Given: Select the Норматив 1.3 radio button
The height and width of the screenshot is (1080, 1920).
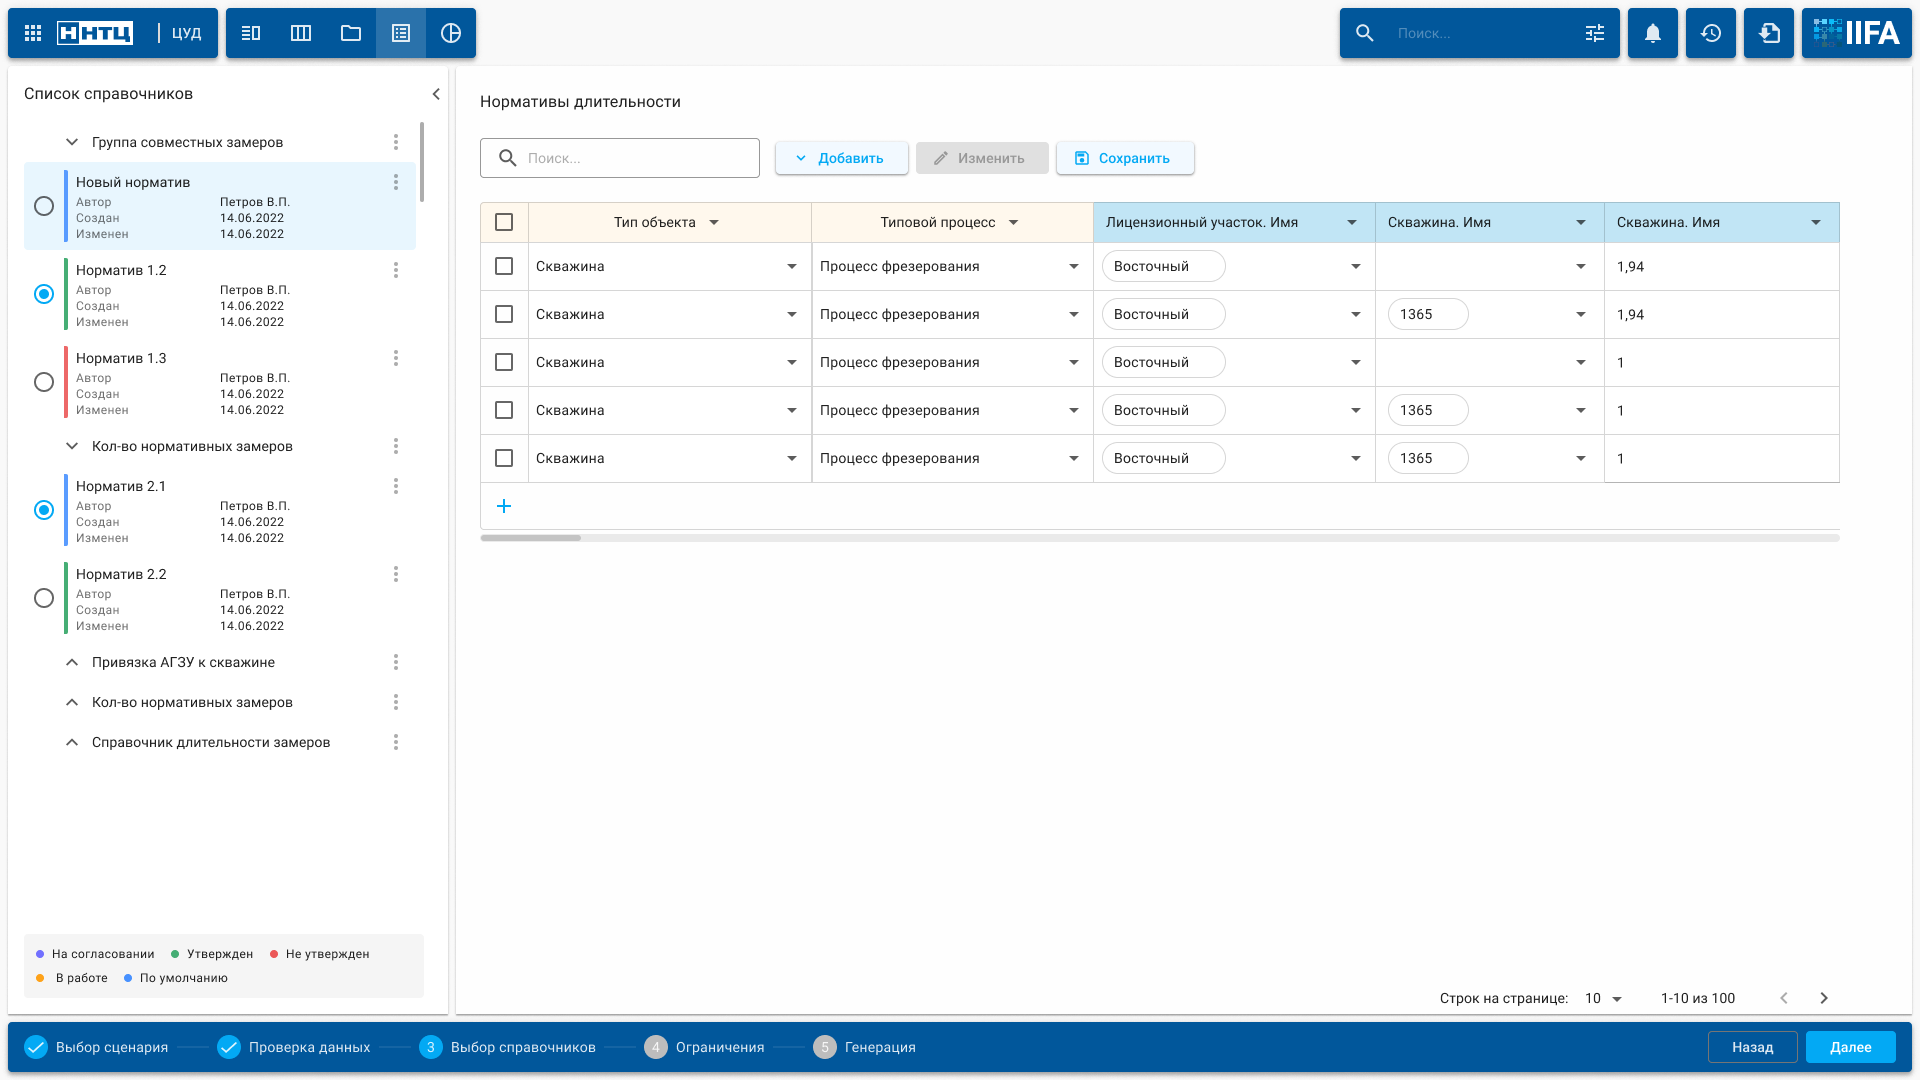Looking at the screenshot, I should [44, 382].
